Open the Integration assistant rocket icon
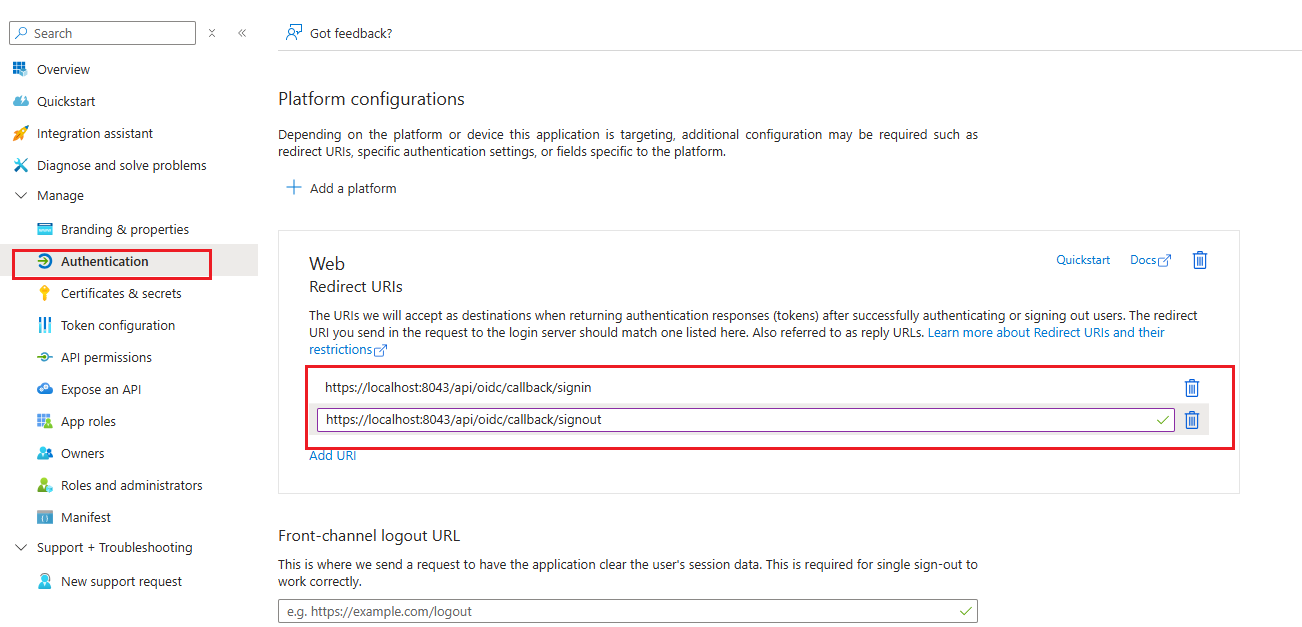1302x627 pixels. (x=20, y=133)
